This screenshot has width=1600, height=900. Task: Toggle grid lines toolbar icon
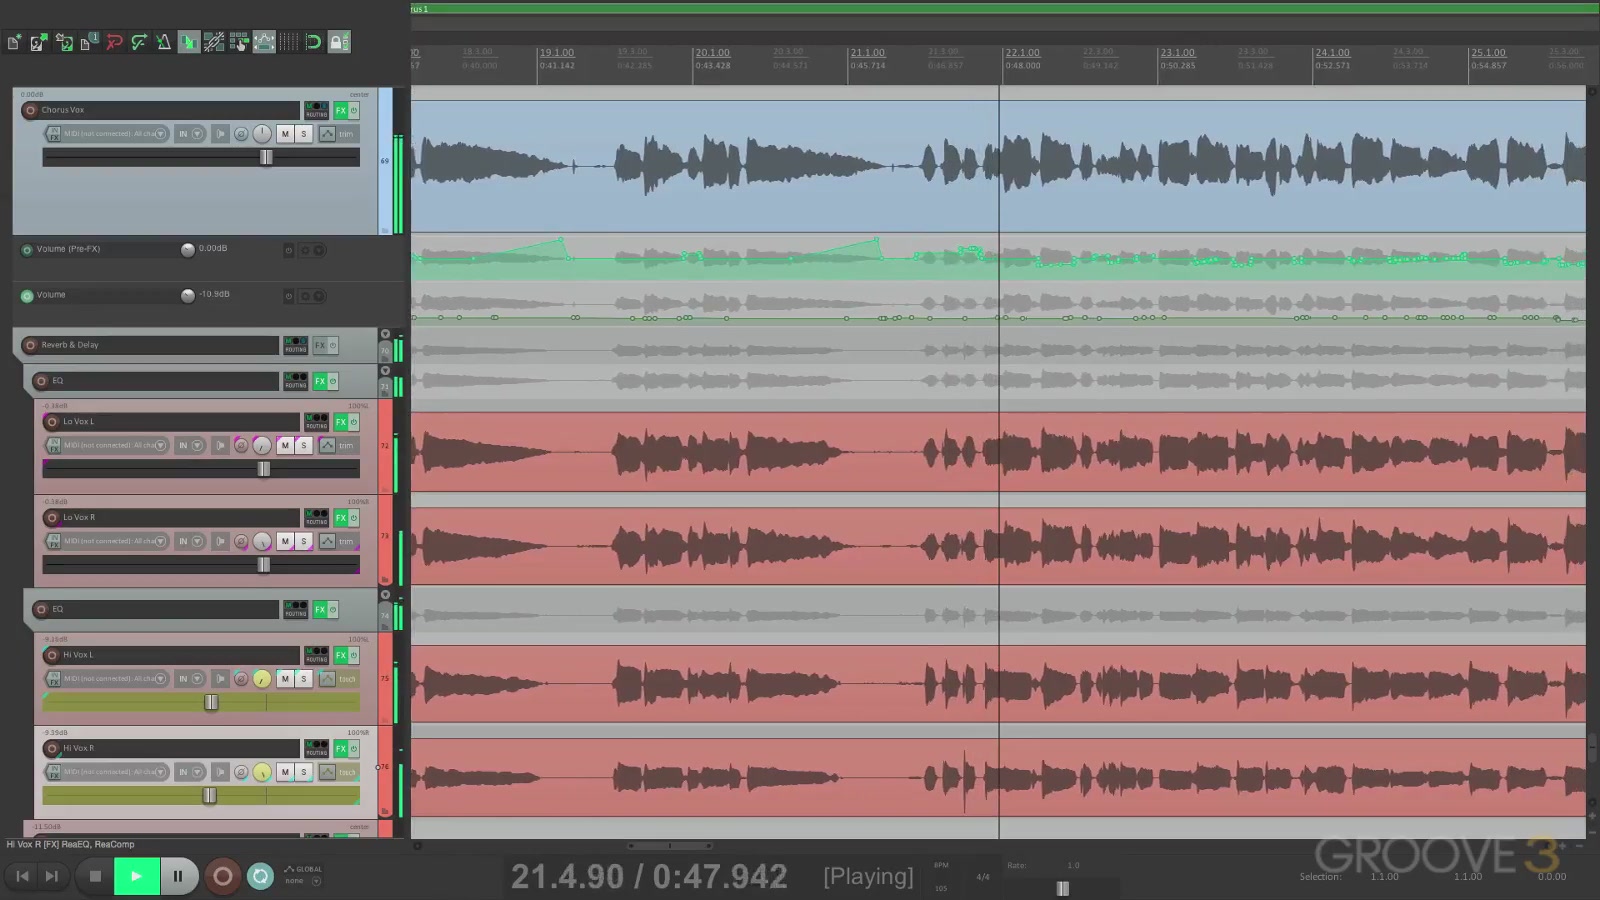[289, 42]
